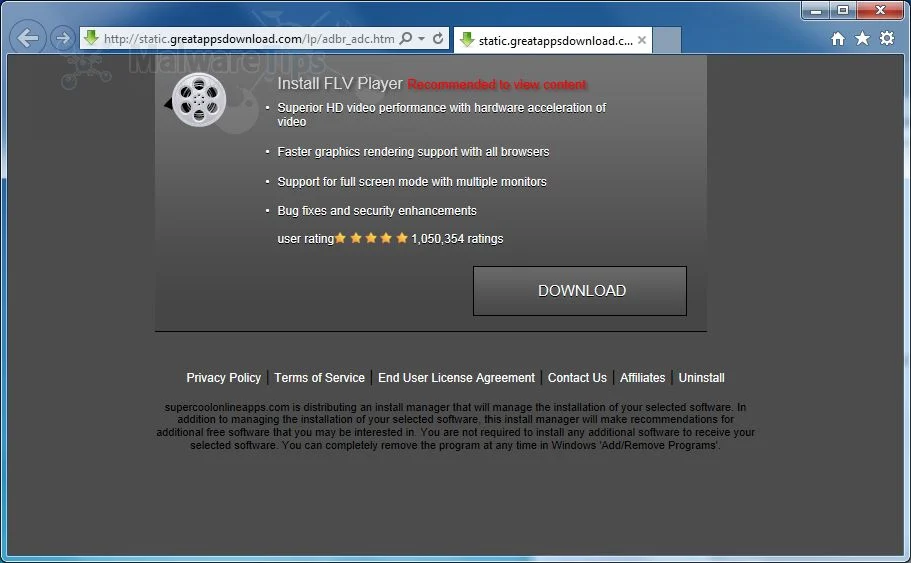
Task: Click the DOWNLOAD button
Action: pos(580,291)
